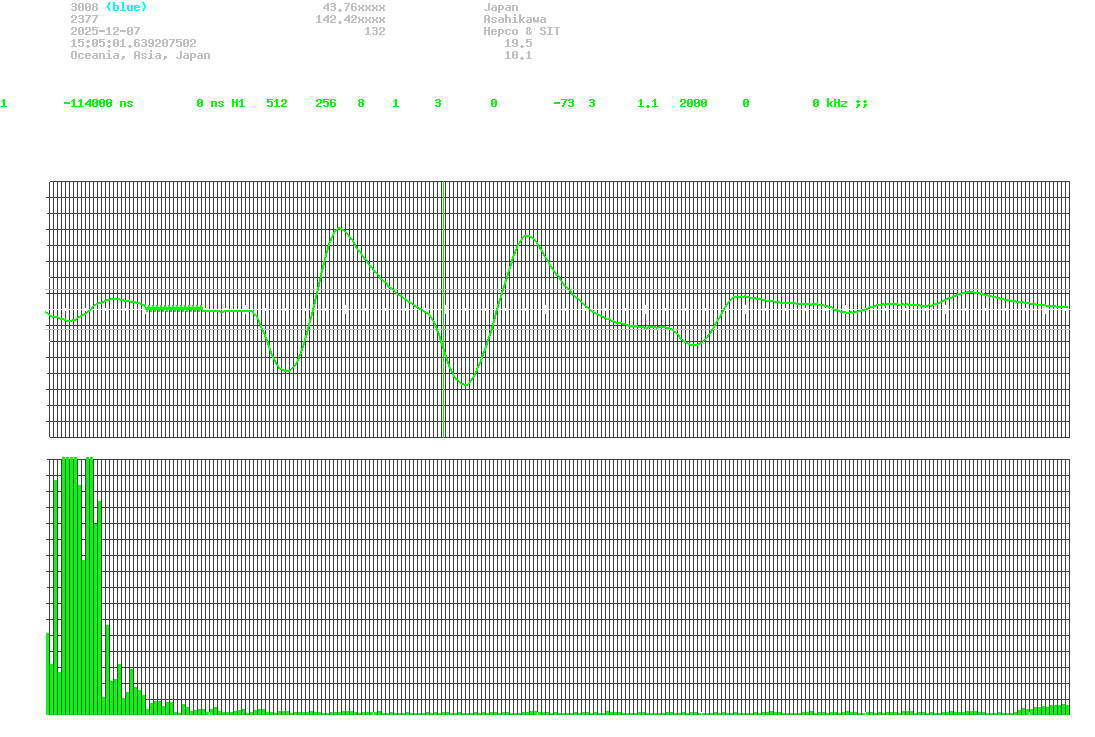Click the station number 3008
1095x737 pixels.
[x=84, y=7]
